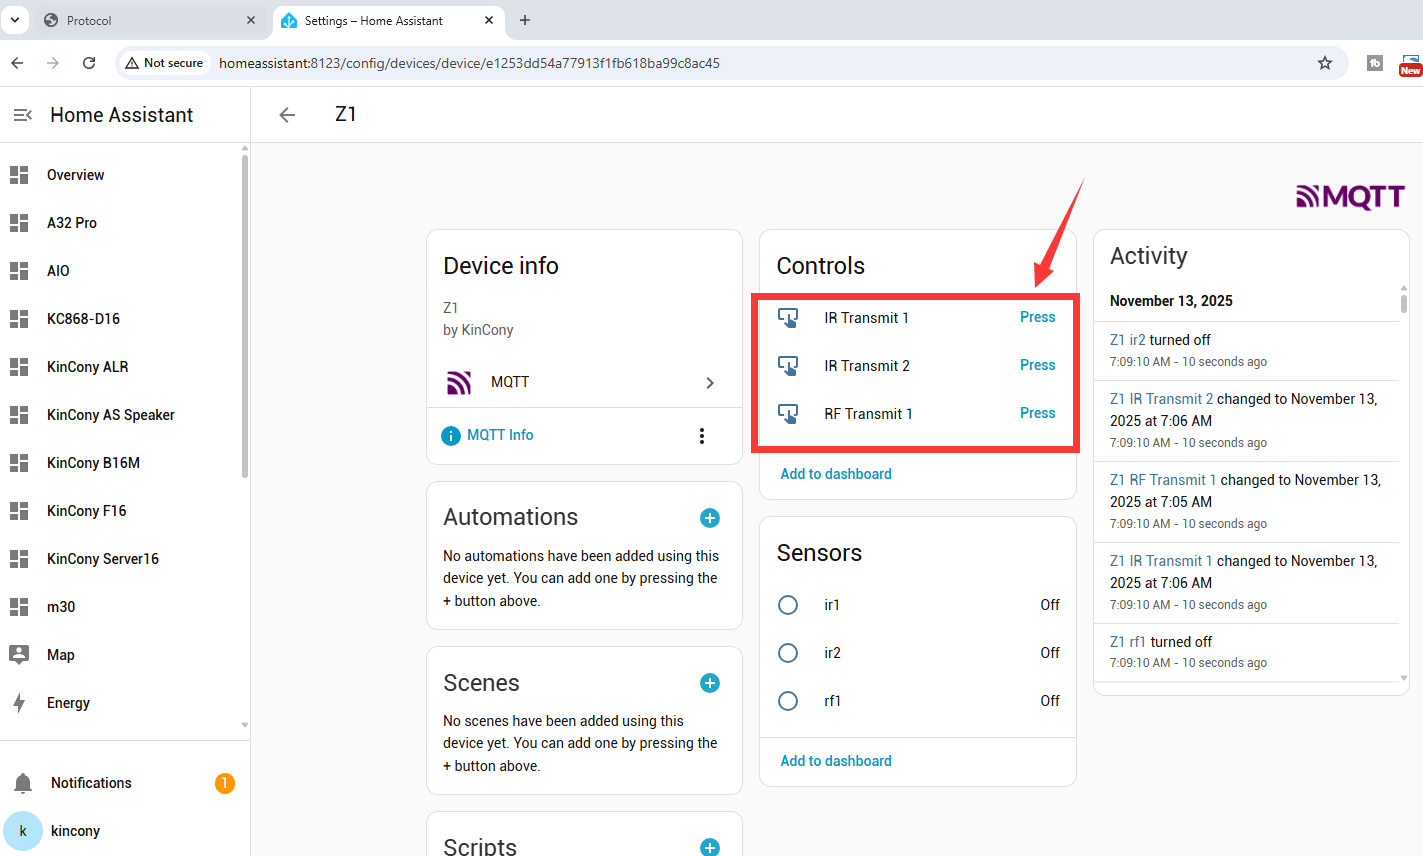The width and height of the screenshot is (1423, 856).
Task: Click Add to dashboard under Controls
Action: point(836,474)
